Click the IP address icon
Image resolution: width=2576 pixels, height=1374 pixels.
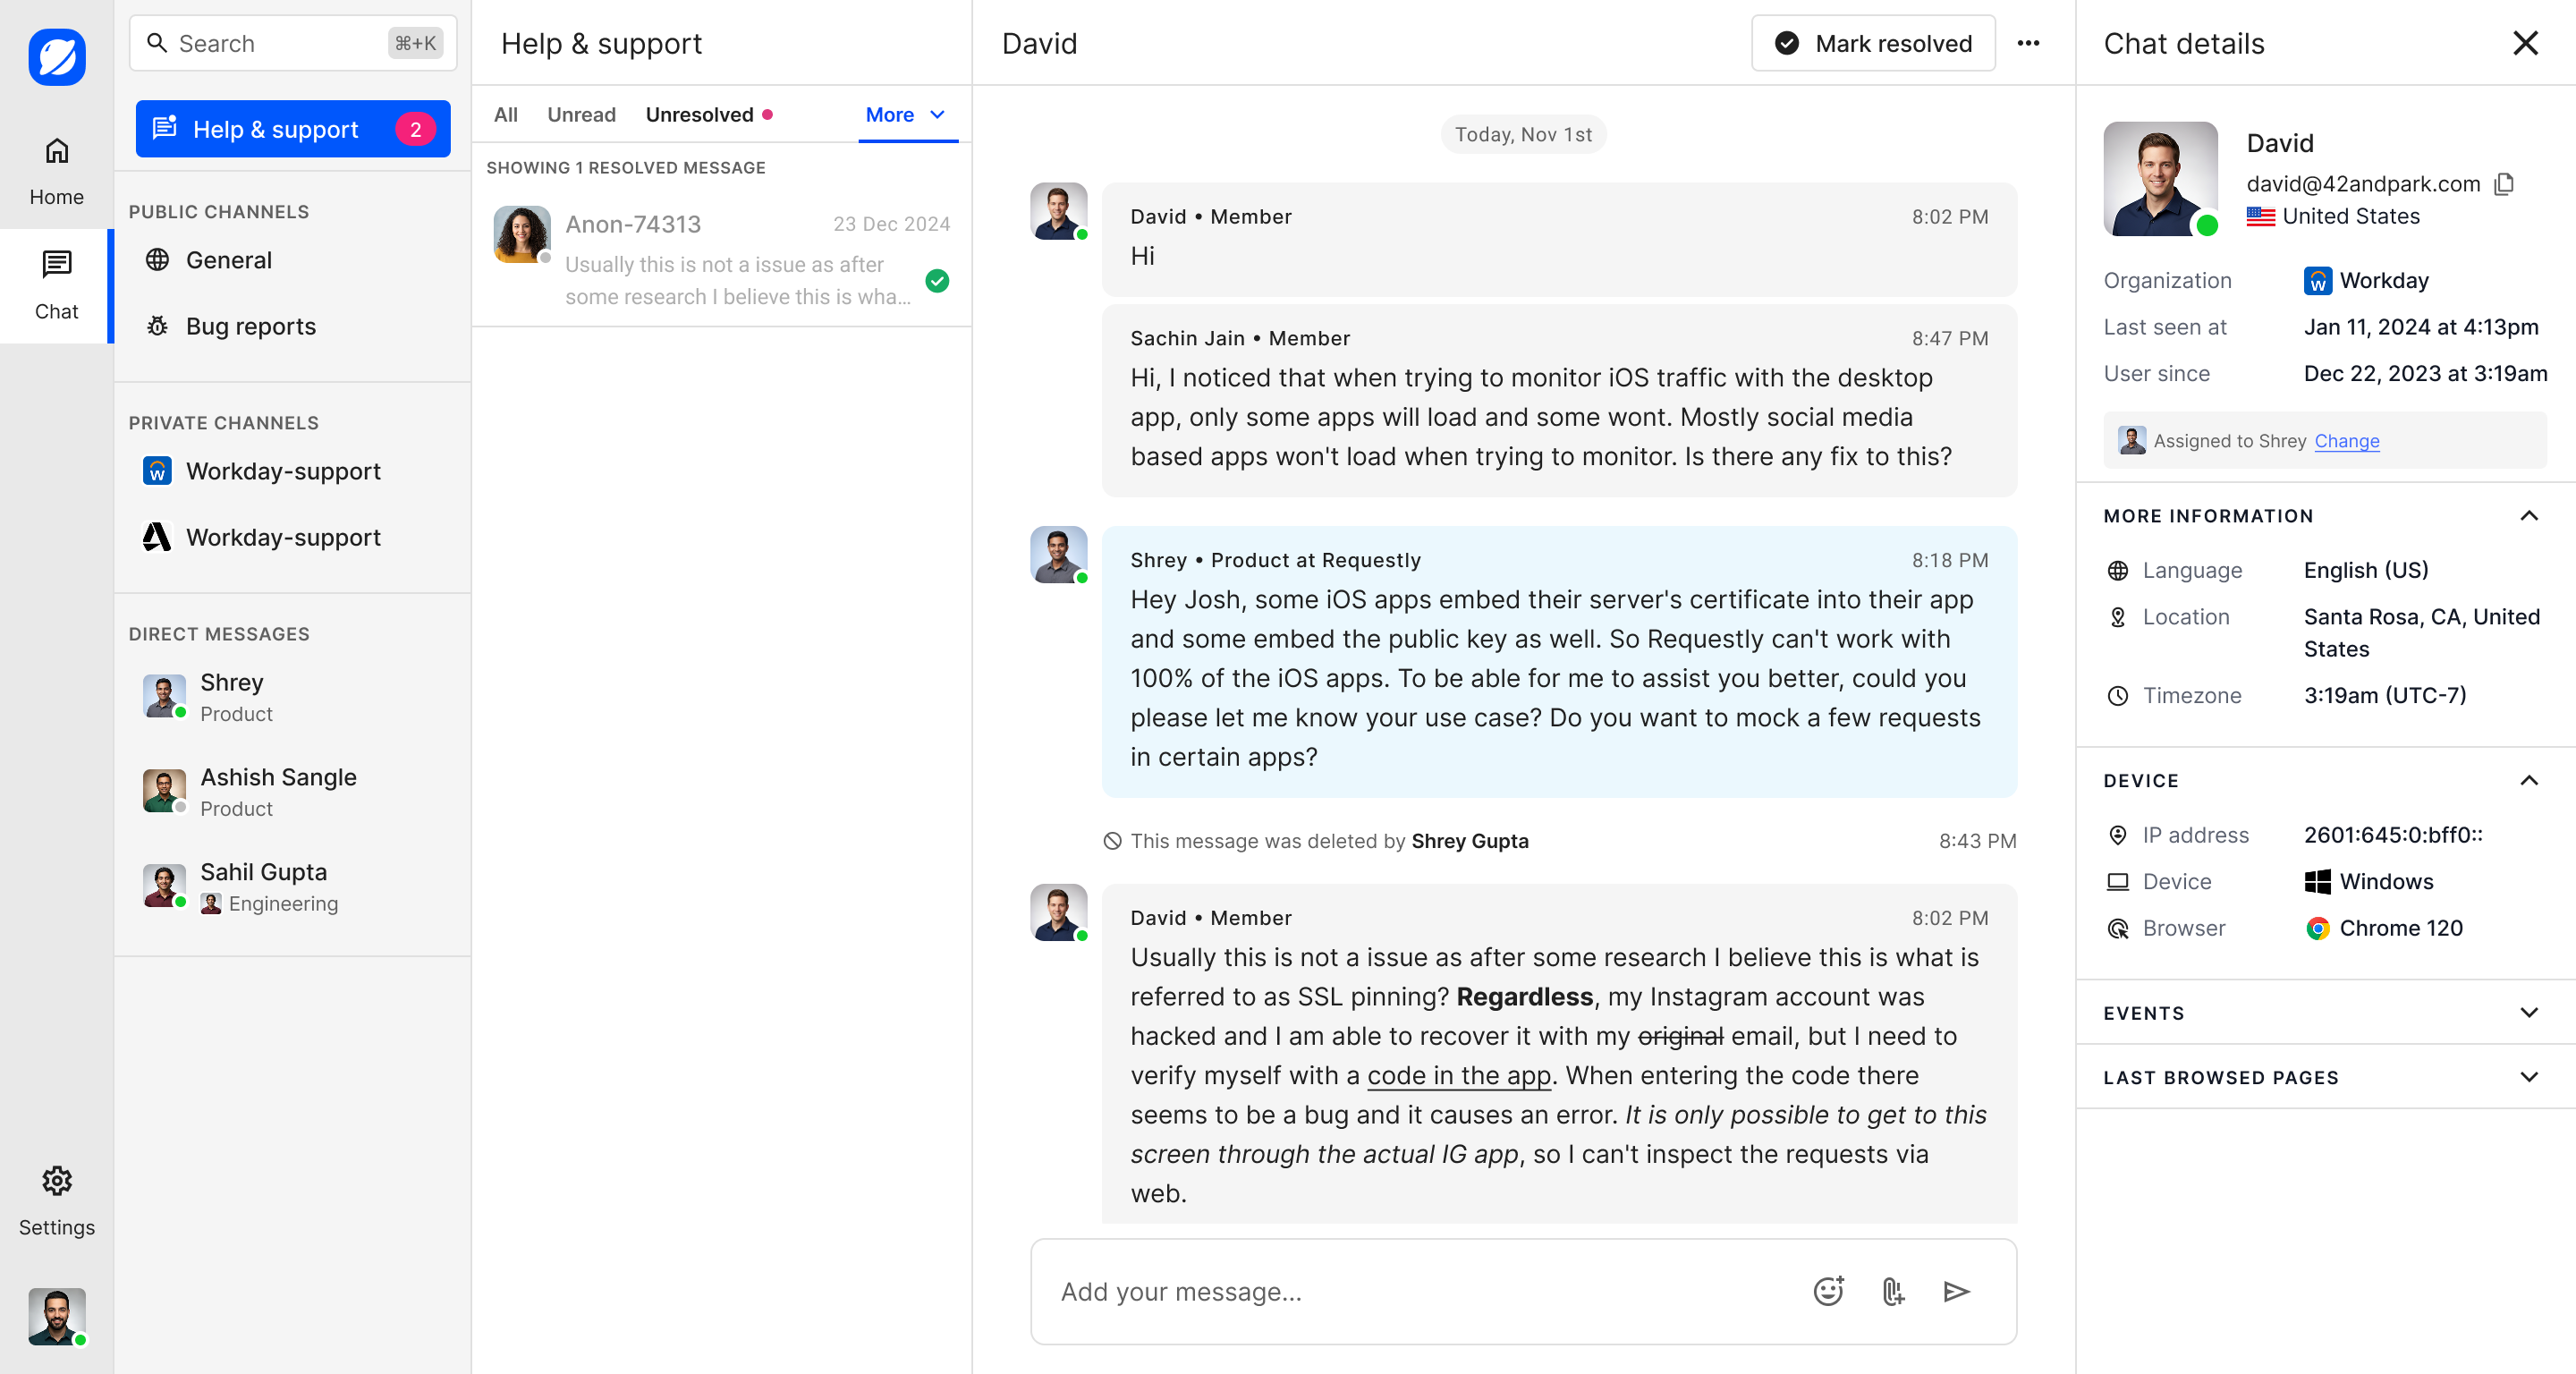click(x=2117, y=835)
